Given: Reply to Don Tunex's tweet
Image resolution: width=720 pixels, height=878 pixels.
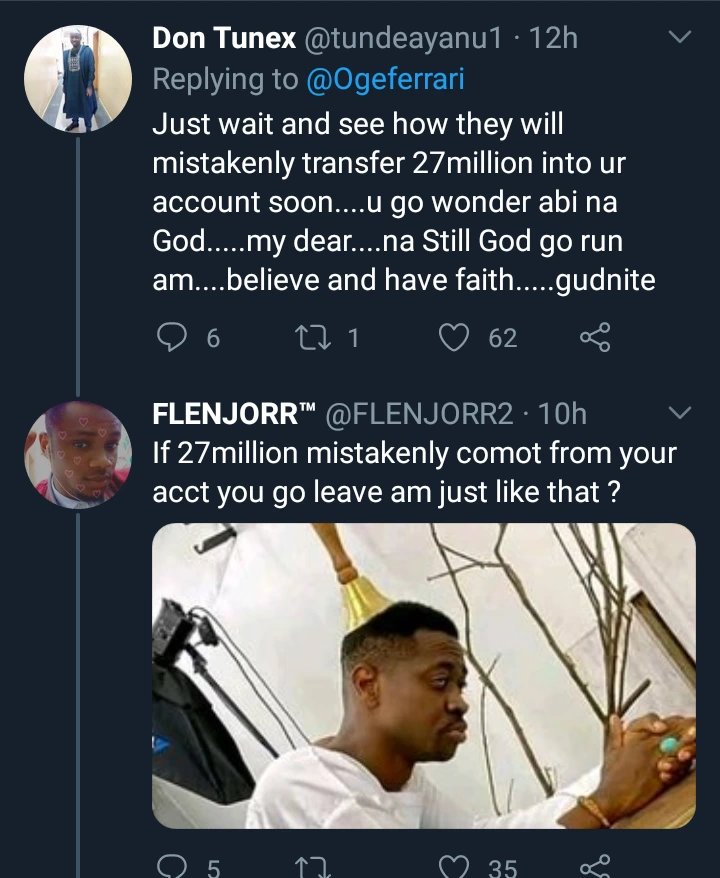Looking at the screenshot, I should [173, 339].
